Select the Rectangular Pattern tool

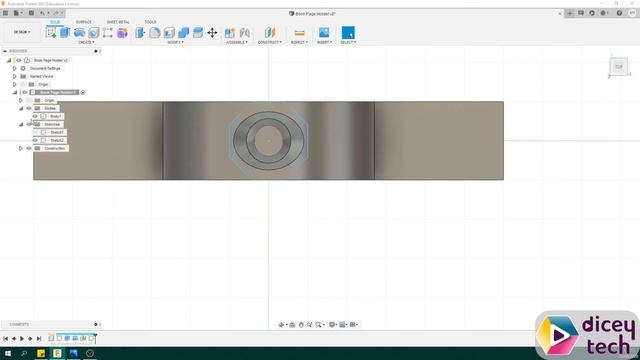pos(108,32)
